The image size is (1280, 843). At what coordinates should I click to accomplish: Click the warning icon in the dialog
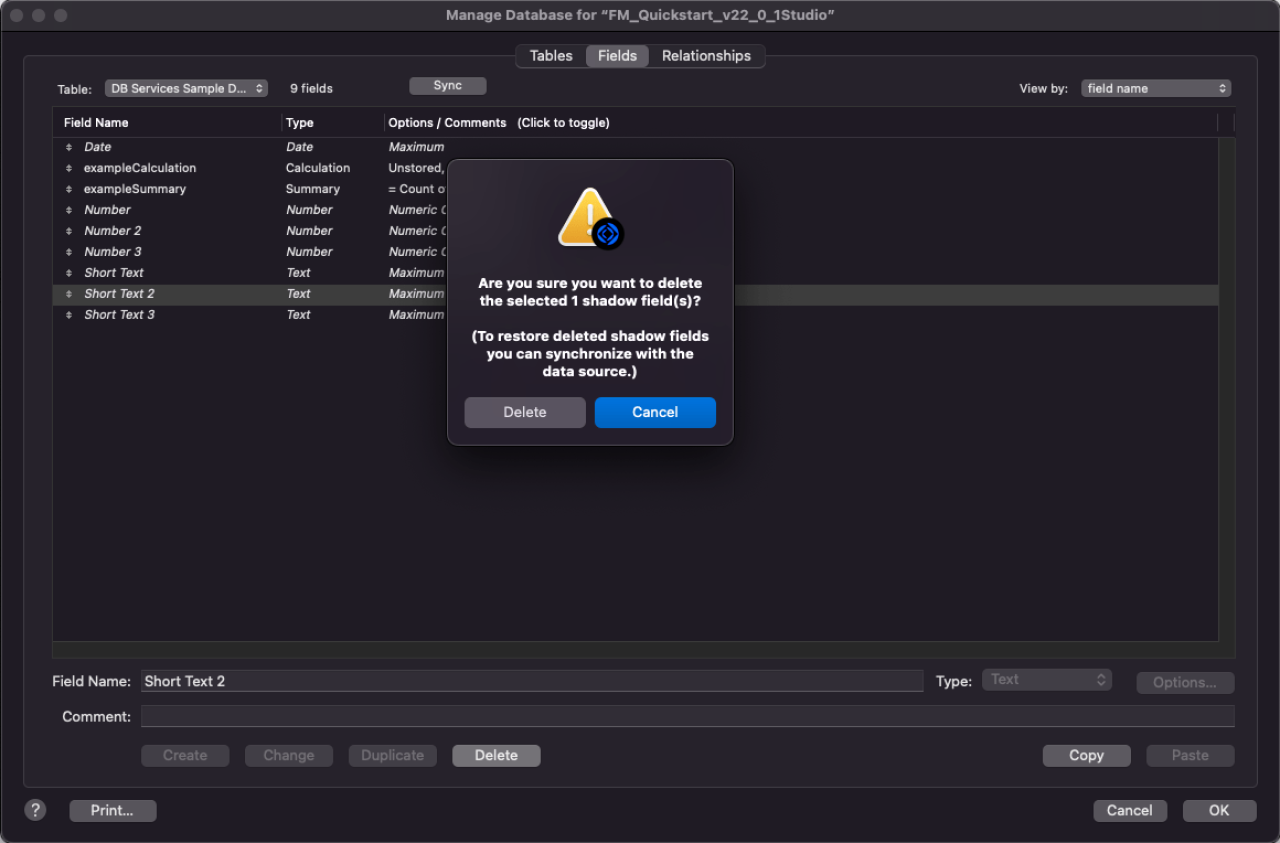click(x=590, y=218)
